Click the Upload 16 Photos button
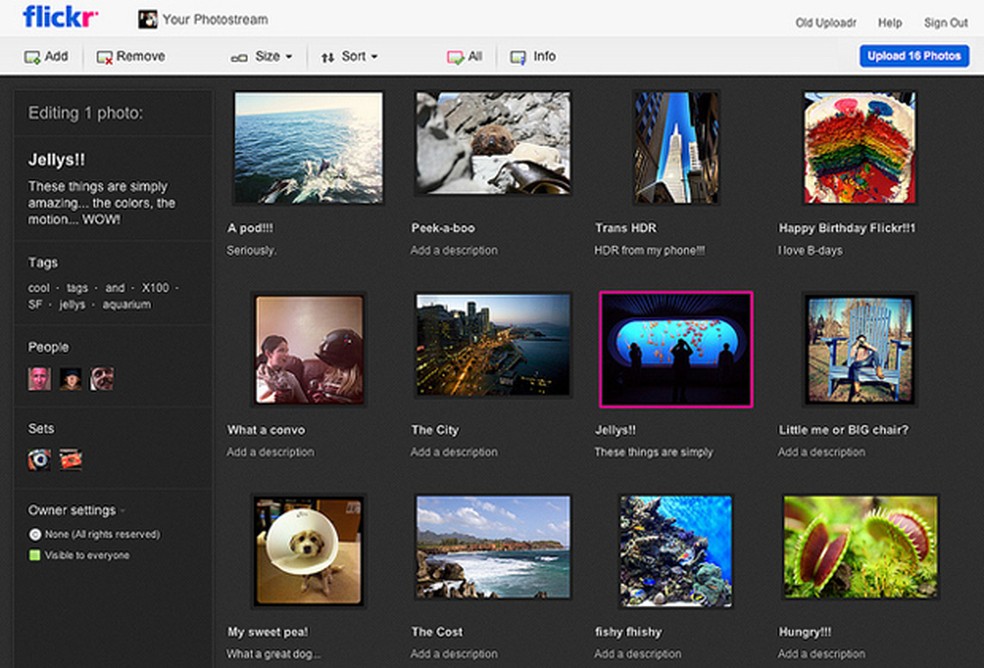 (914, 56)
